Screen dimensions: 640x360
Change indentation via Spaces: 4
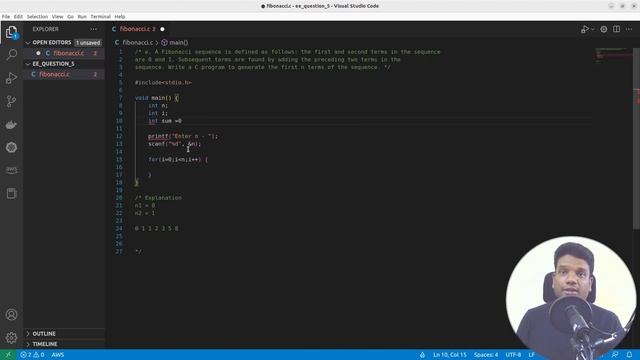[x=486, y=355]
